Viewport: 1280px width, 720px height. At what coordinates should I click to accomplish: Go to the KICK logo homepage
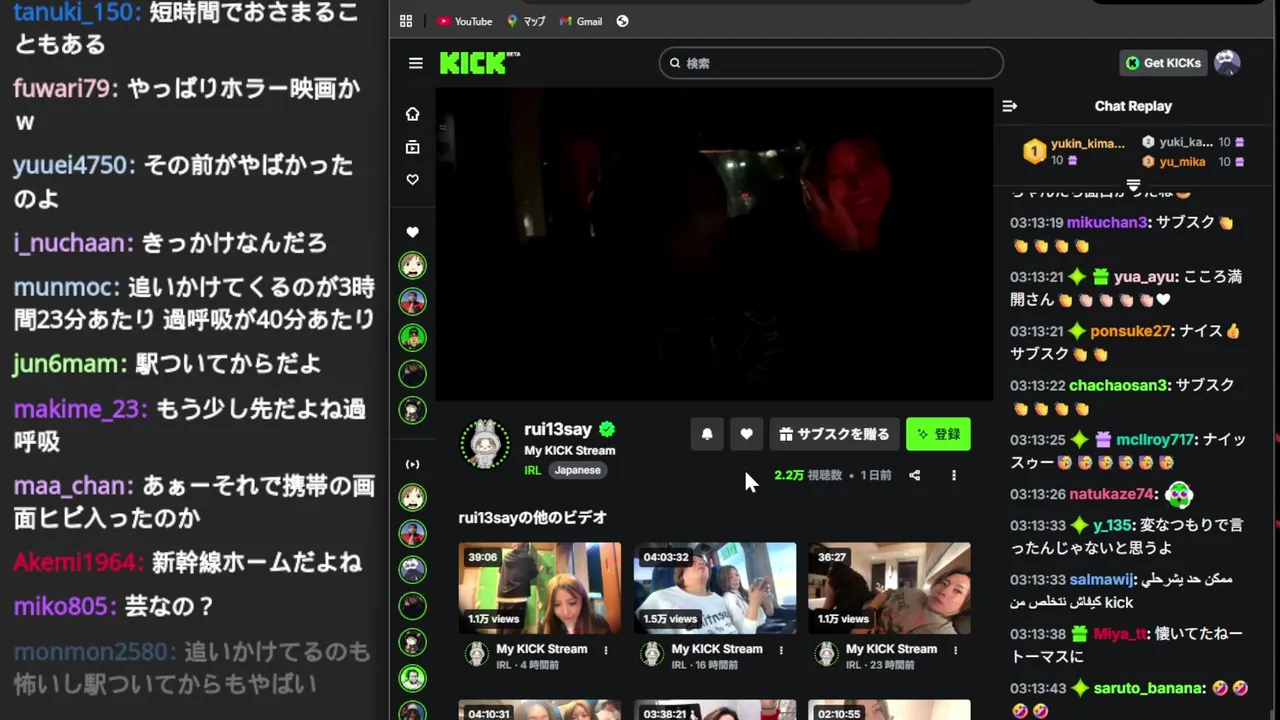tap(480, 63)
